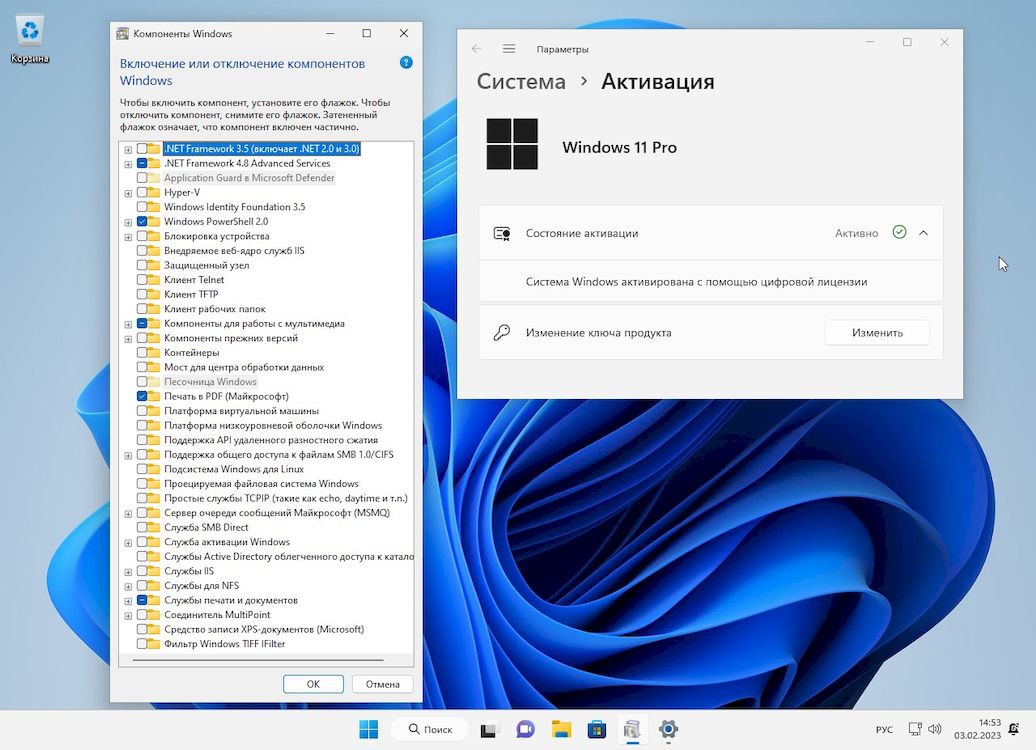Collapse the activation state section chevron
The height and width of the screenshot is (750, 1036).
924,233
